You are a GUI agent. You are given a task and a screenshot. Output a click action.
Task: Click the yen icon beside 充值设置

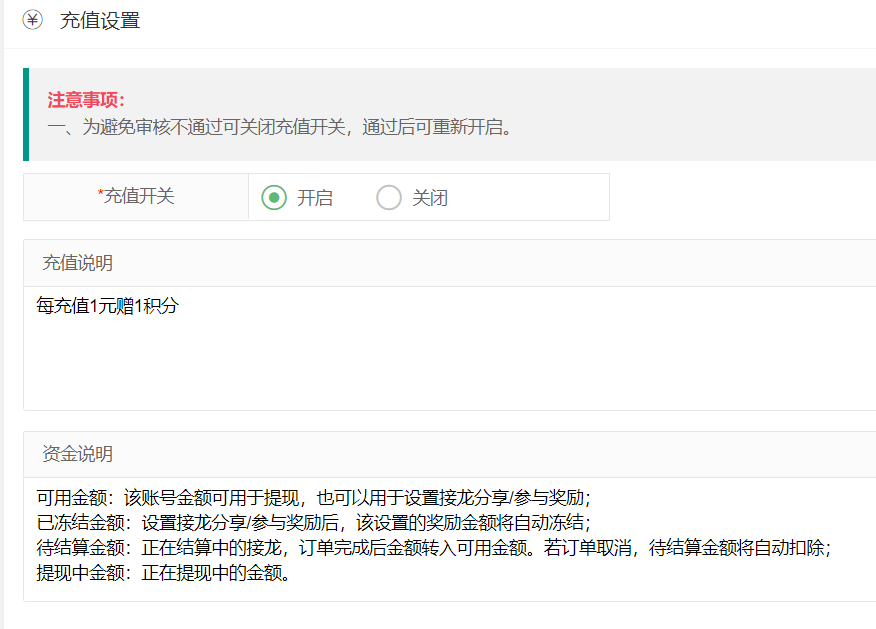(x=32, y=20)
